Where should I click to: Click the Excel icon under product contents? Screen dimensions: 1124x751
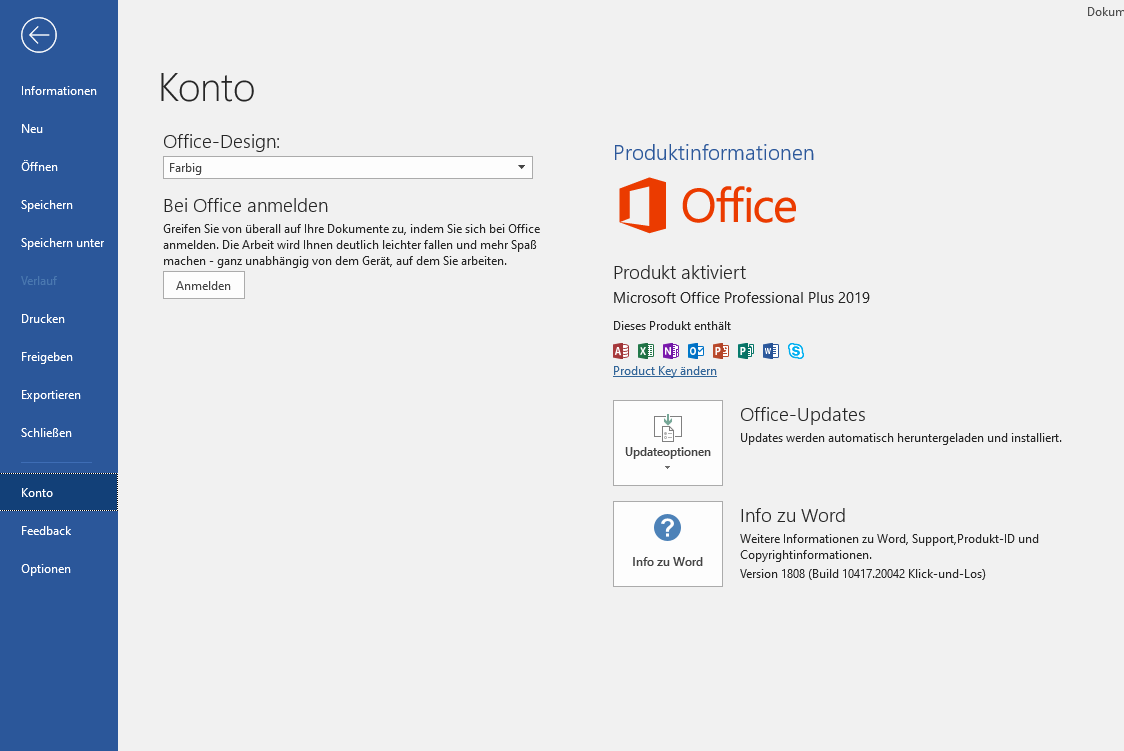[646, 351]
